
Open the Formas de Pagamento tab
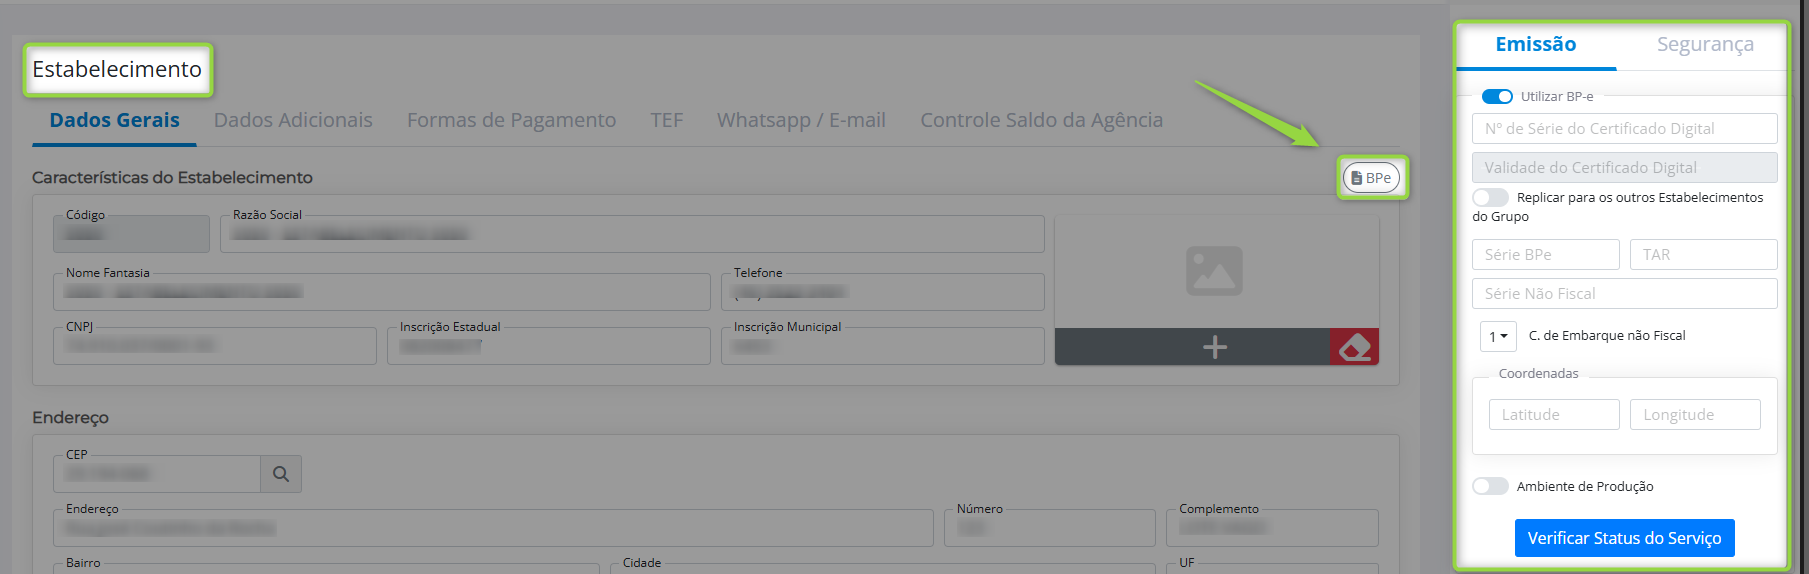(x=511, y=120)
